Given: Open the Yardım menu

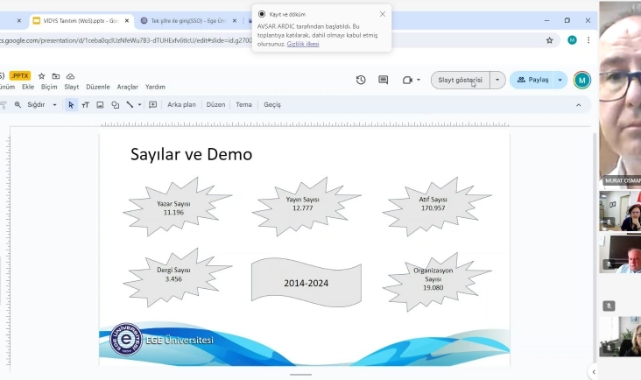Looking at the screenshot, I should (155, 87).
